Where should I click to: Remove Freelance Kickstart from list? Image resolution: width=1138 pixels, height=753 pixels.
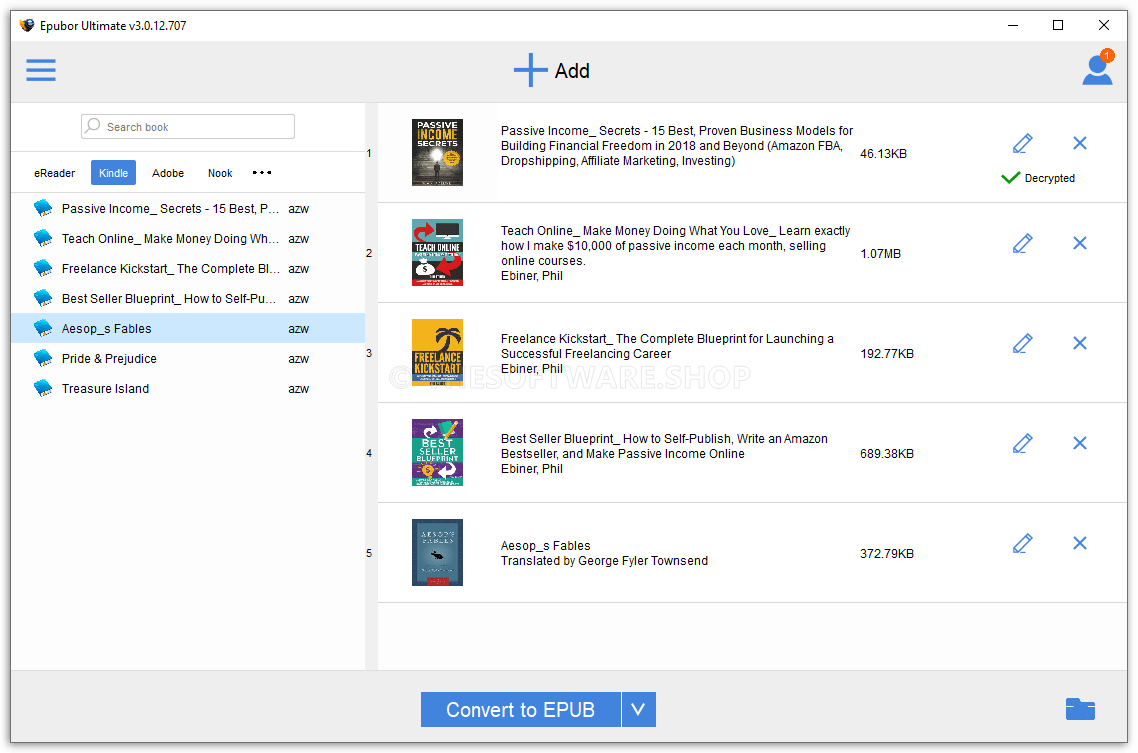(x=1080, y=343)
